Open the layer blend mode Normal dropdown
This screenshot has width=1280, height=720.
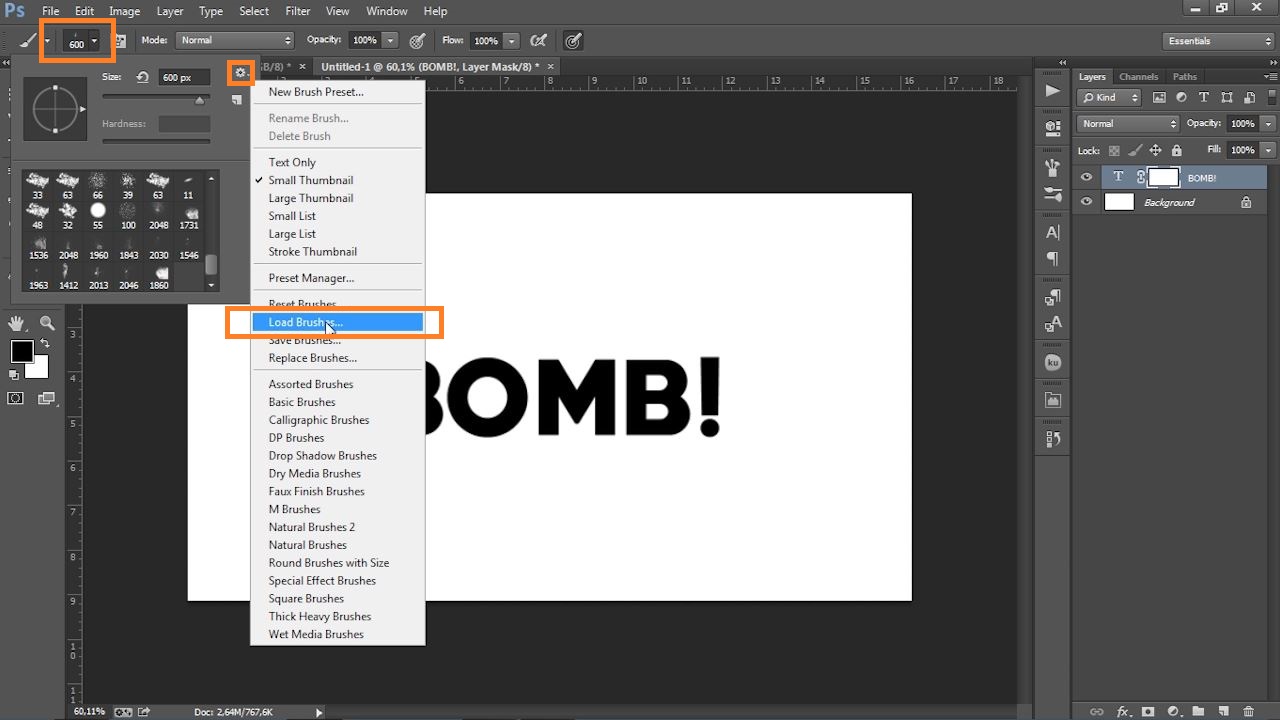pyautogui.click(x=1128, y=124)
